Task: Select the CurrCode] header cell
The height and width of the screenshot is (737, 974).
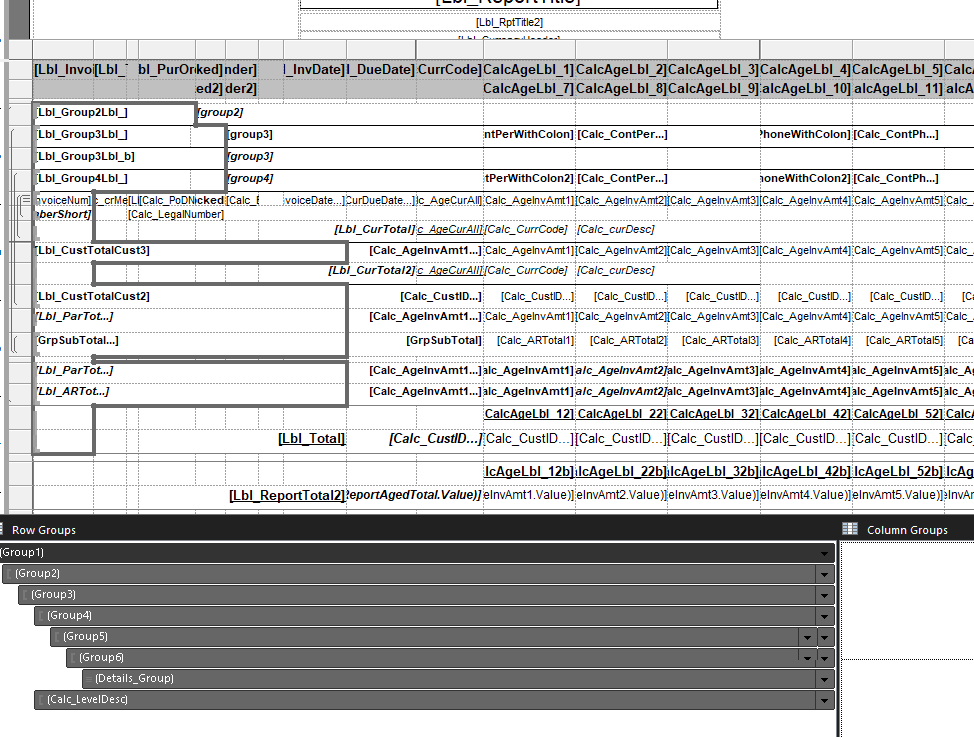Action: click(450, 70)
